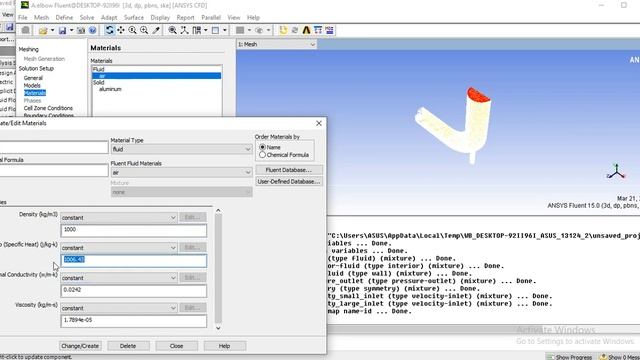Screen dimensions: 640x360
Task: Open the Solve menu
Action: (87, 18)
